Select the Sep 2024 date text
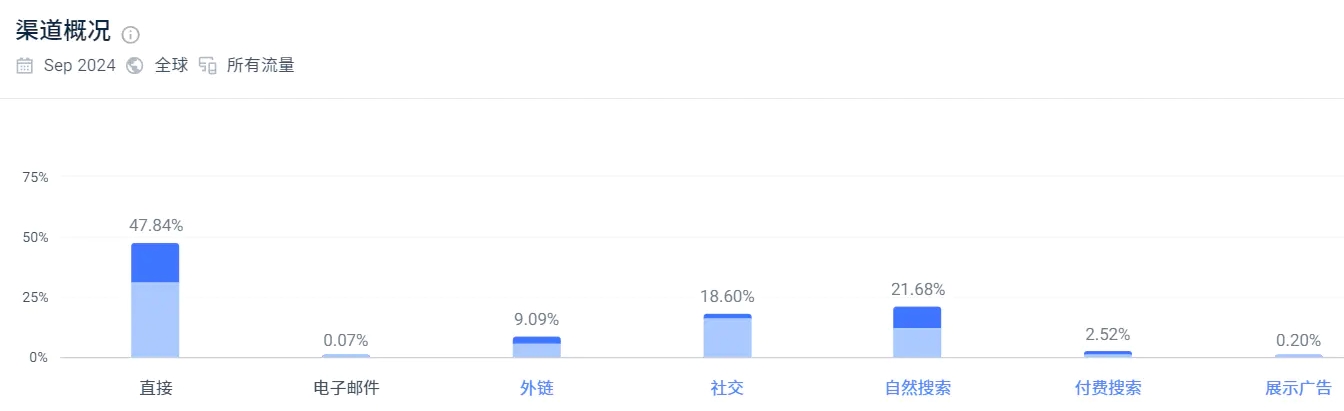The image size is (1344, 411). (80, 66)
